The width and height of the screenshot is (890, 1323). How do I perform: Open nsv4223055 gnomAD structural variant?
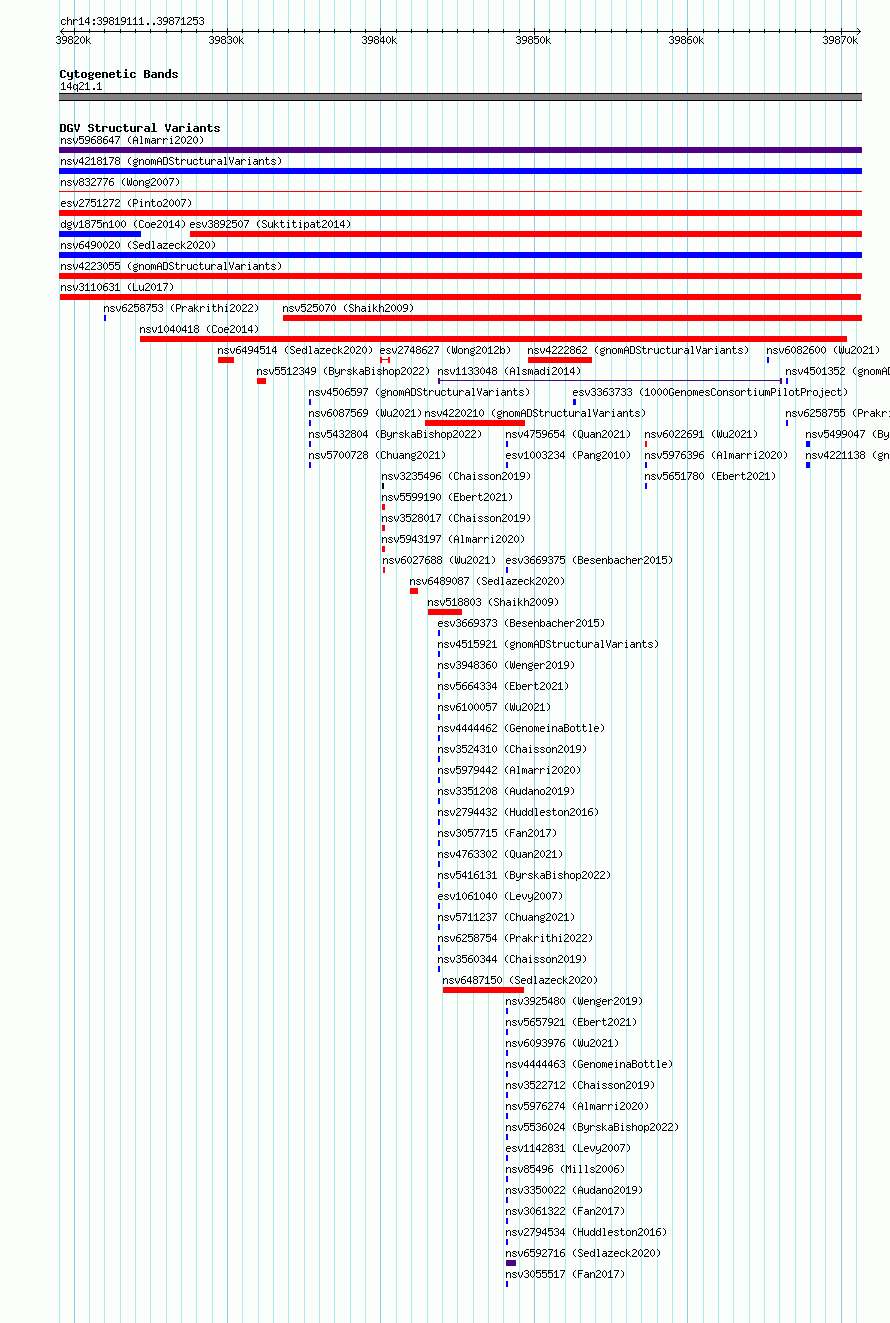[x=171, y=266]
